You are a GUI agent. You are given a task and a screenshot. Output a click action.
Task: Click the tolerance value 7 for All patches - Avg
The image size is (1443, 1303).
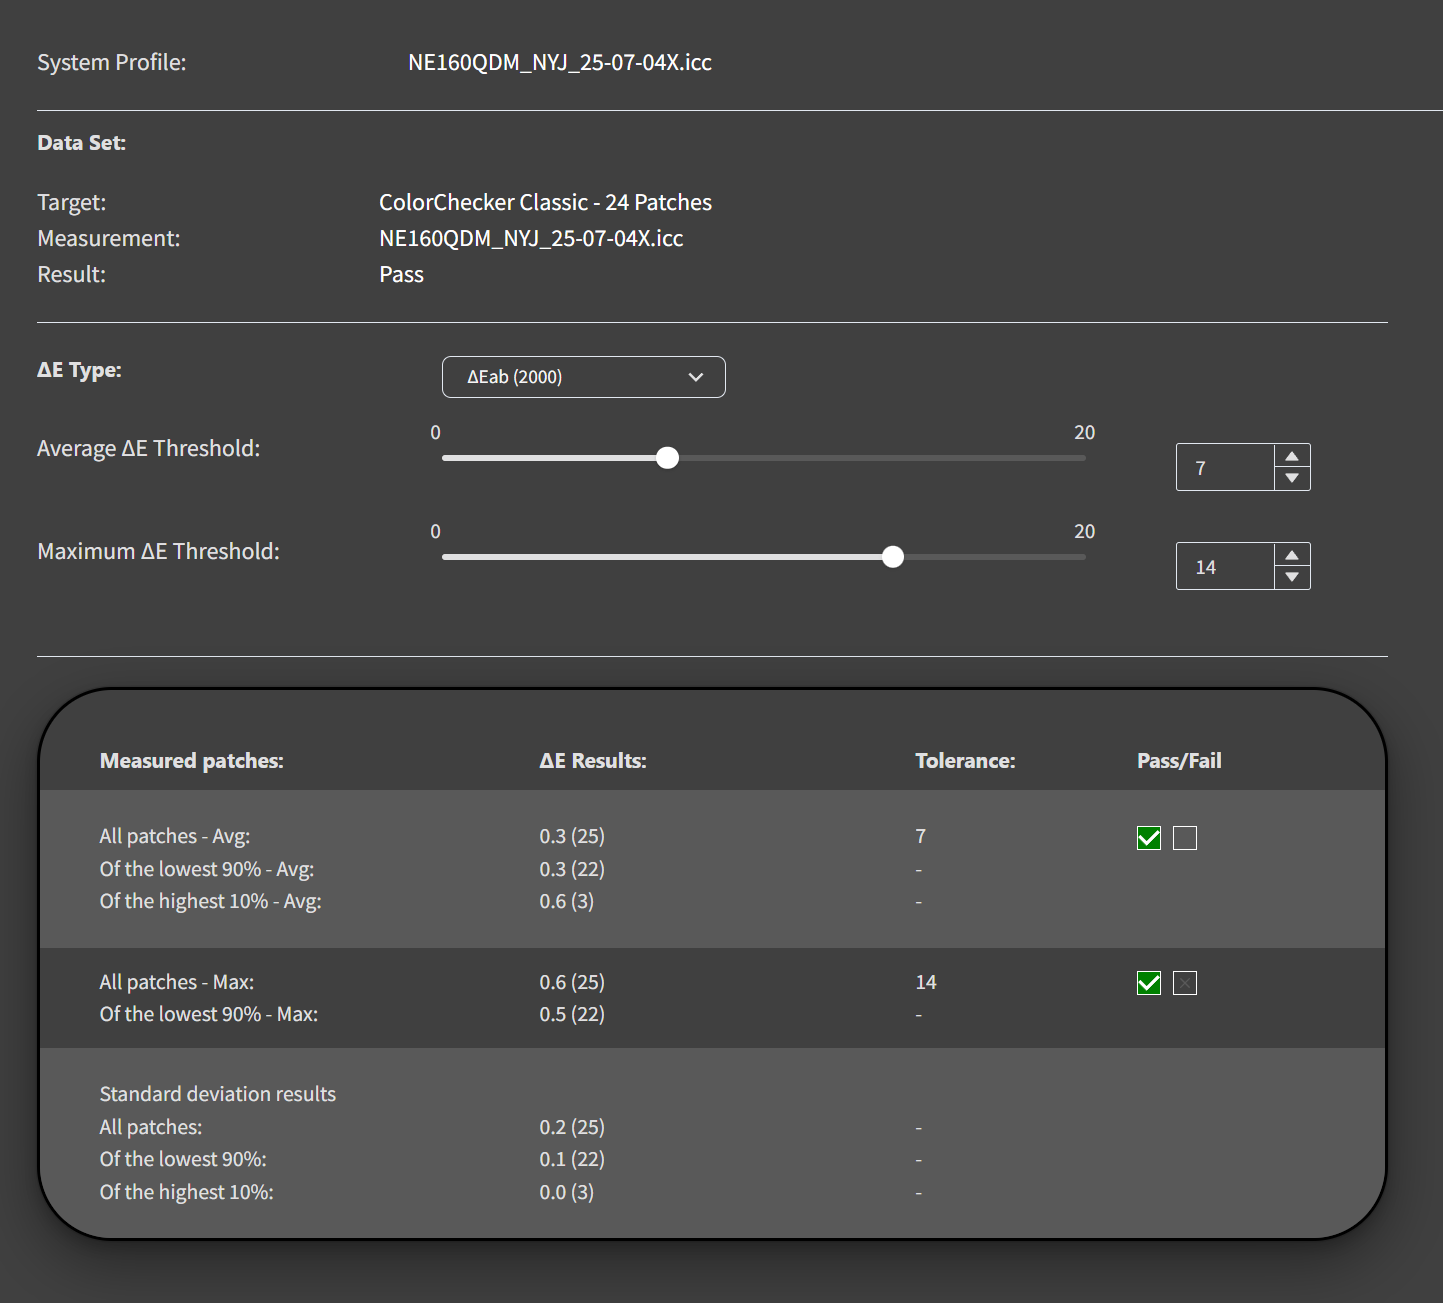pos(921,836)
